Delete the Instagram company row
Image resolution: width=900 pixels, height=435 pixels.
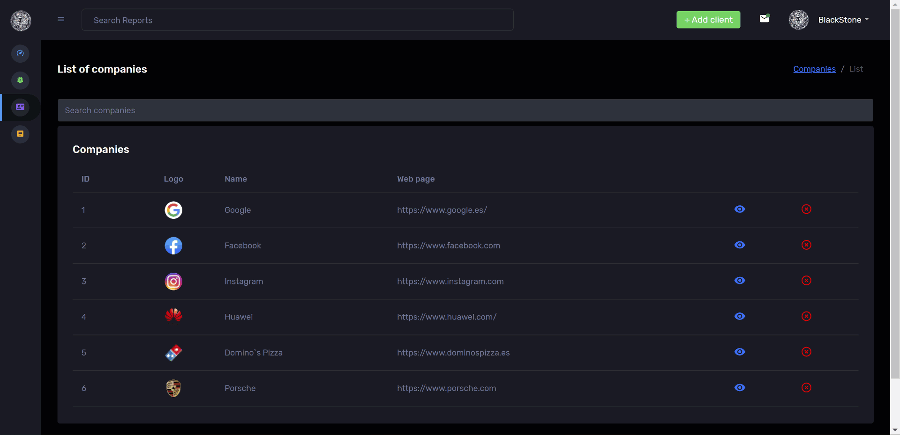tap(806, 281)
